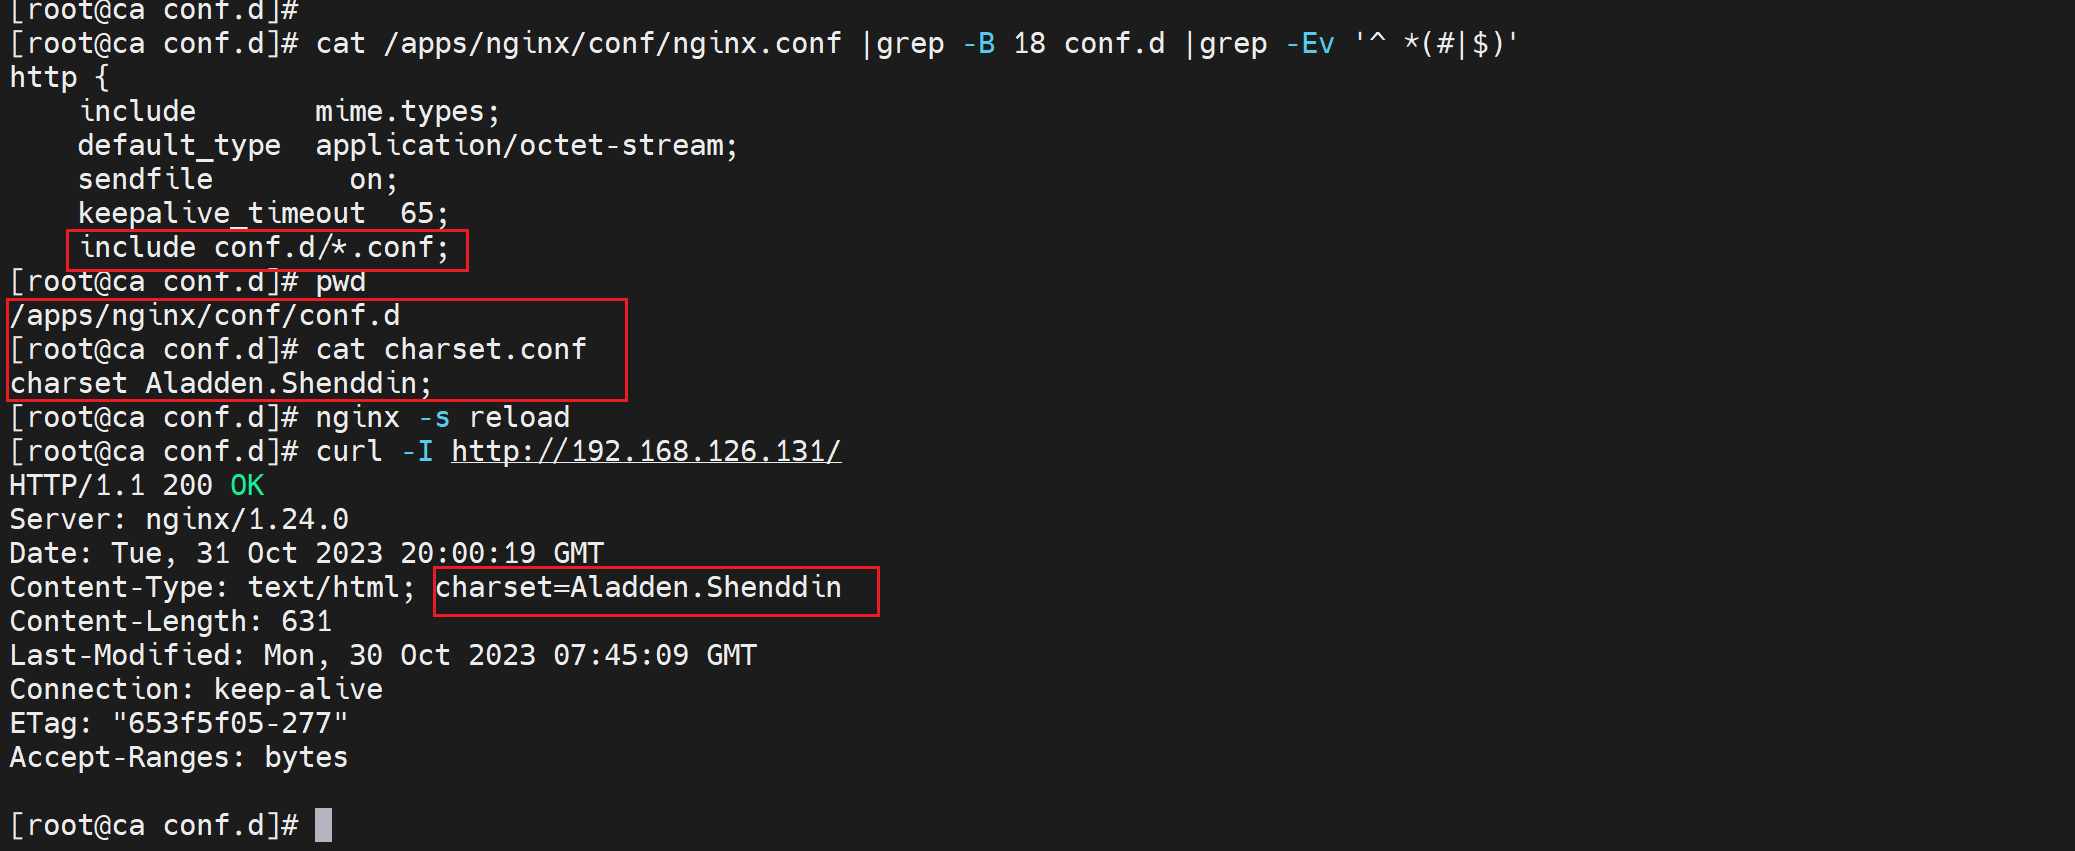Click the 'Connection: keep-alive' line
Screen dimensions: 2075x851
click(196, 689)
